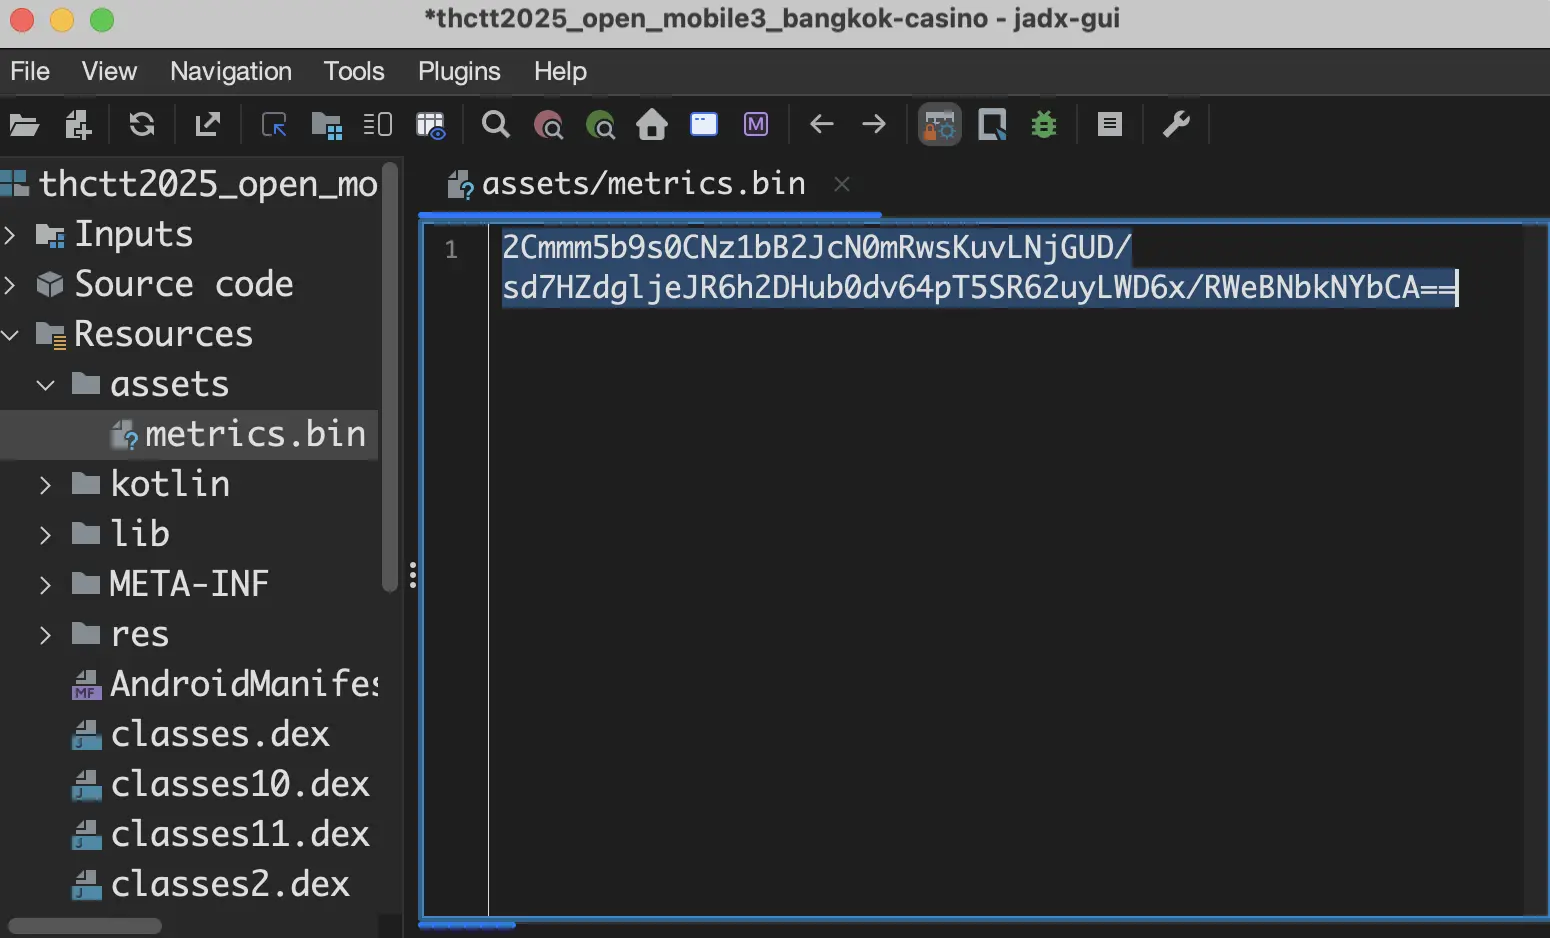The width and height of the screenshot is (1550, 938).
Task: Open the class search dialog
Action: [x=549, y=124]
